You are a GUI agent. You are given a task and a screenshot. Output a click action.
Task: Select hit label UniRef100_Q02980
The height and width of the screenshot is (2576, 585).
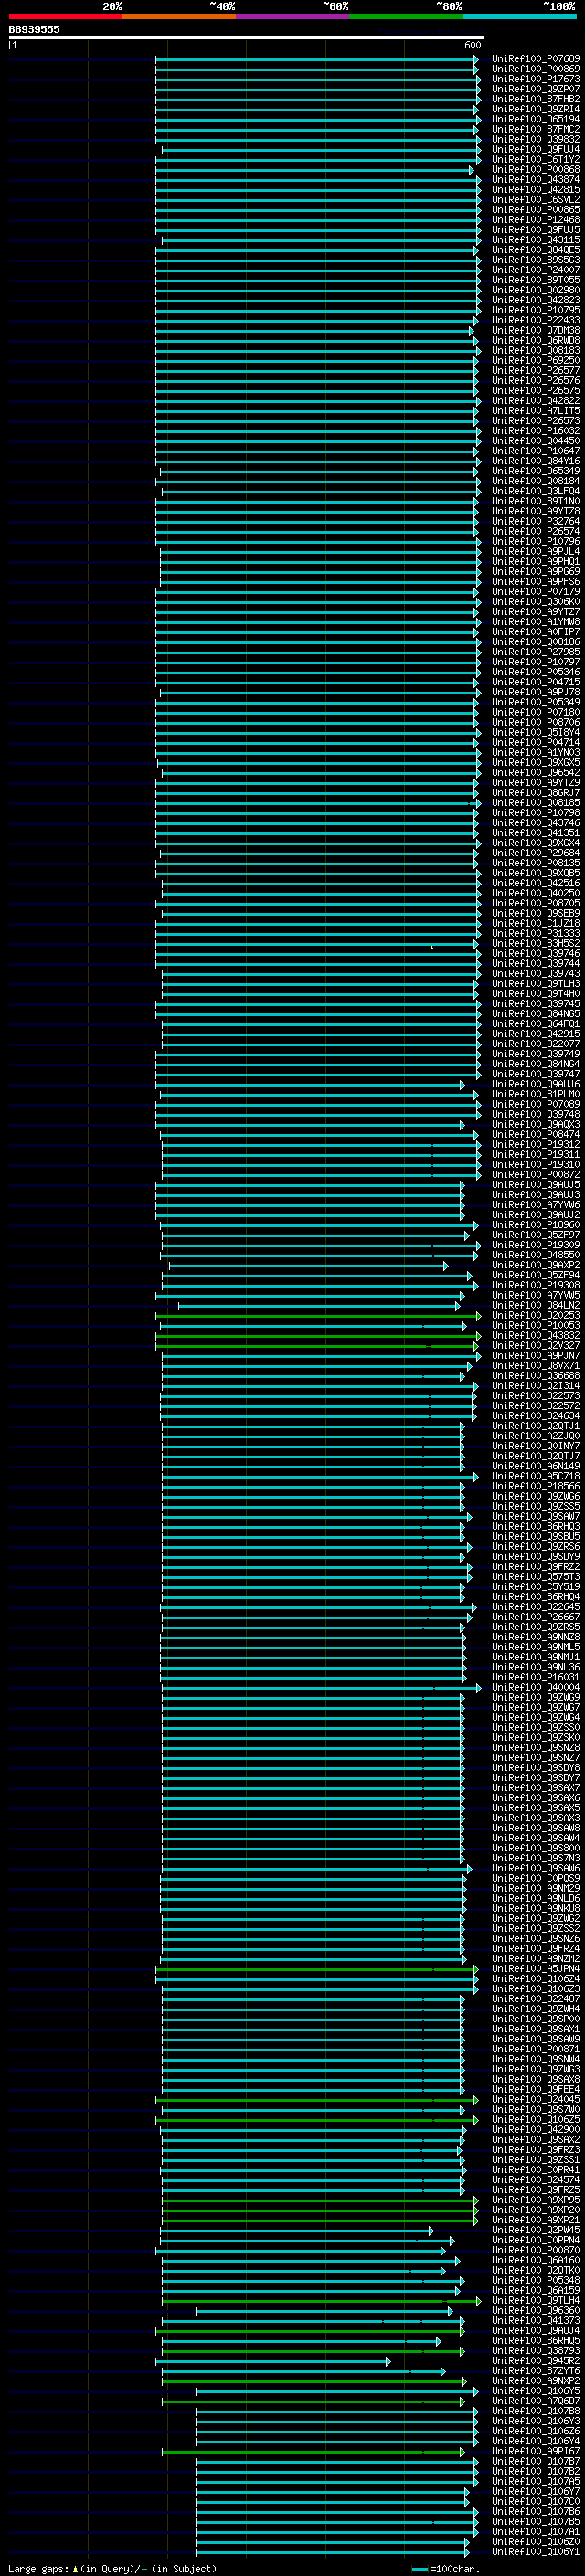(x=535, y=290)
